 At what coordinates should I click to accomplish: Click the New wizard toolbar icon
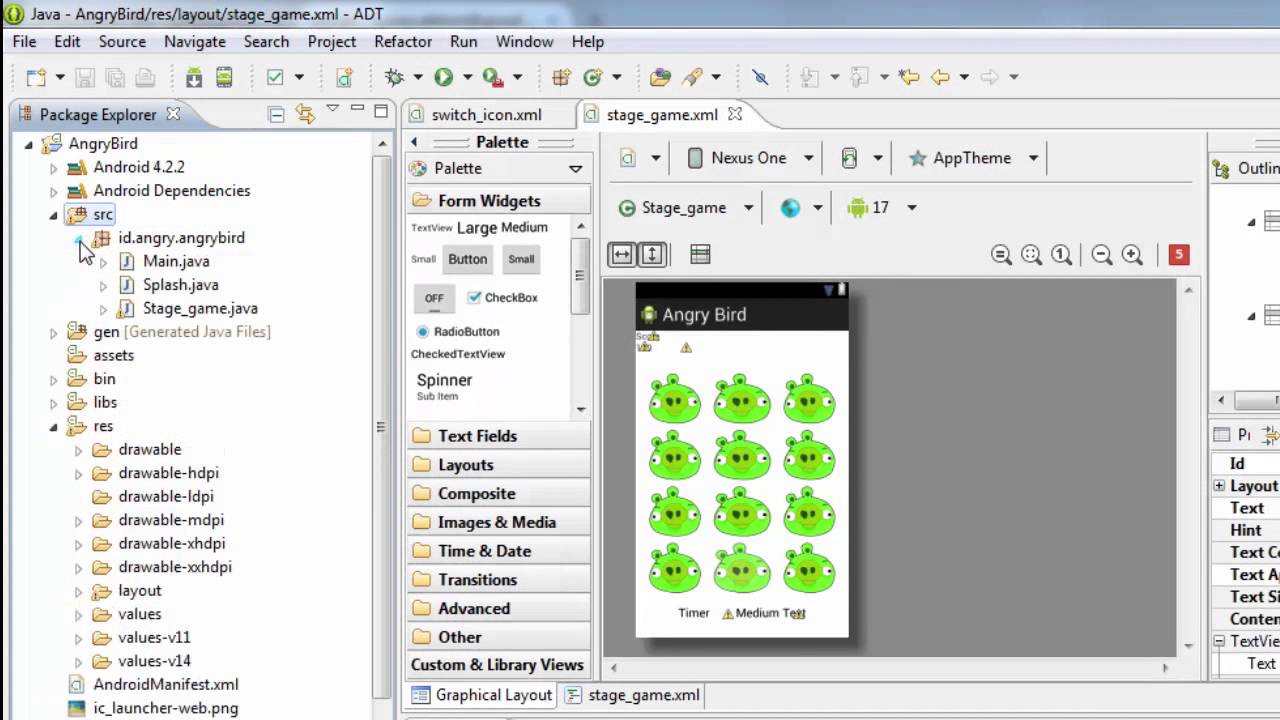[x=36, y=77]
